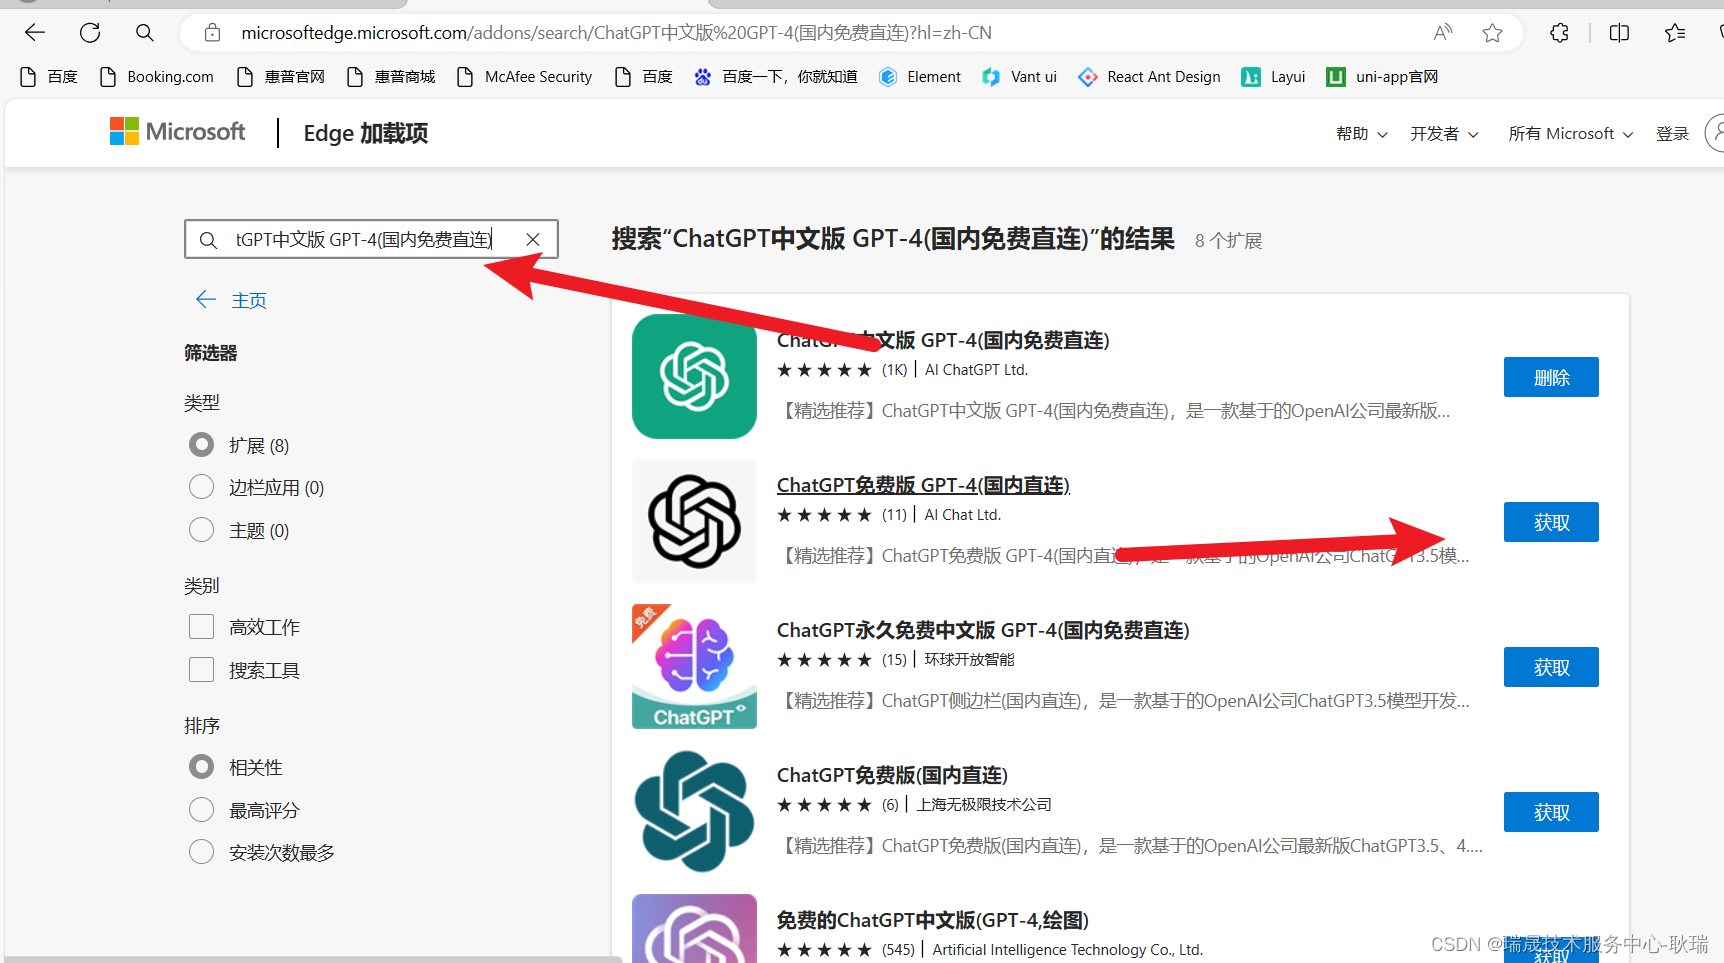The width and height of the screenshot is (1724, 963).
Task: Open teal ChatGPT免费版(国内直连) extension icon
Action: point(694,811)
